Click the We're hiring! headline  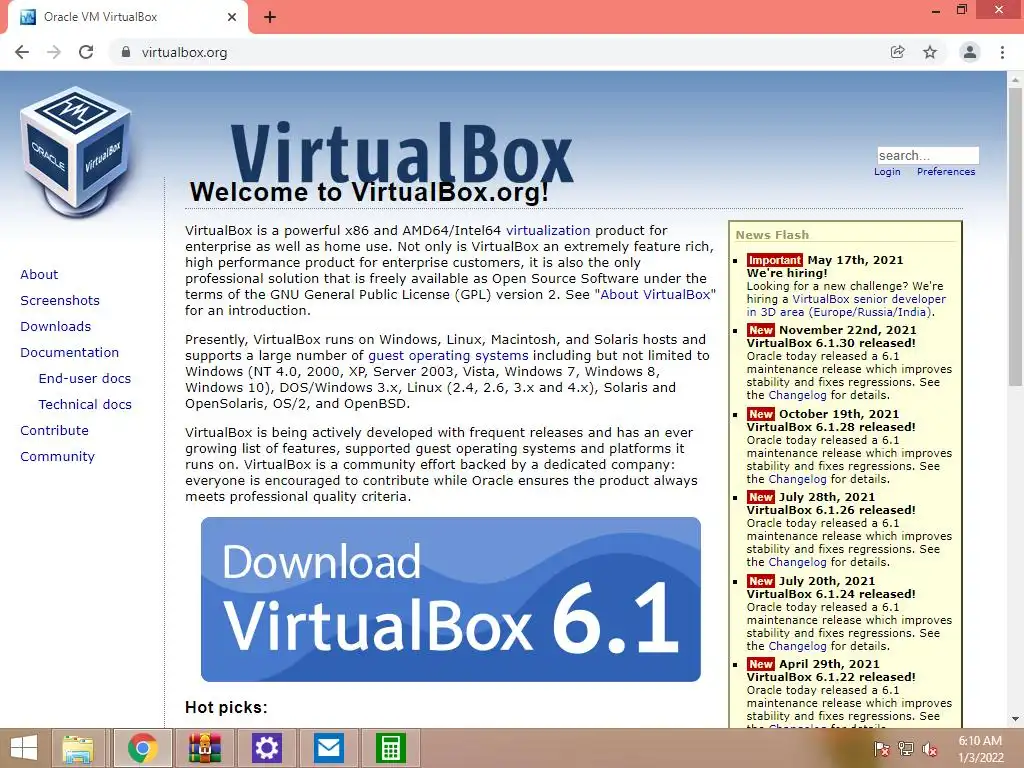(787, 273)
